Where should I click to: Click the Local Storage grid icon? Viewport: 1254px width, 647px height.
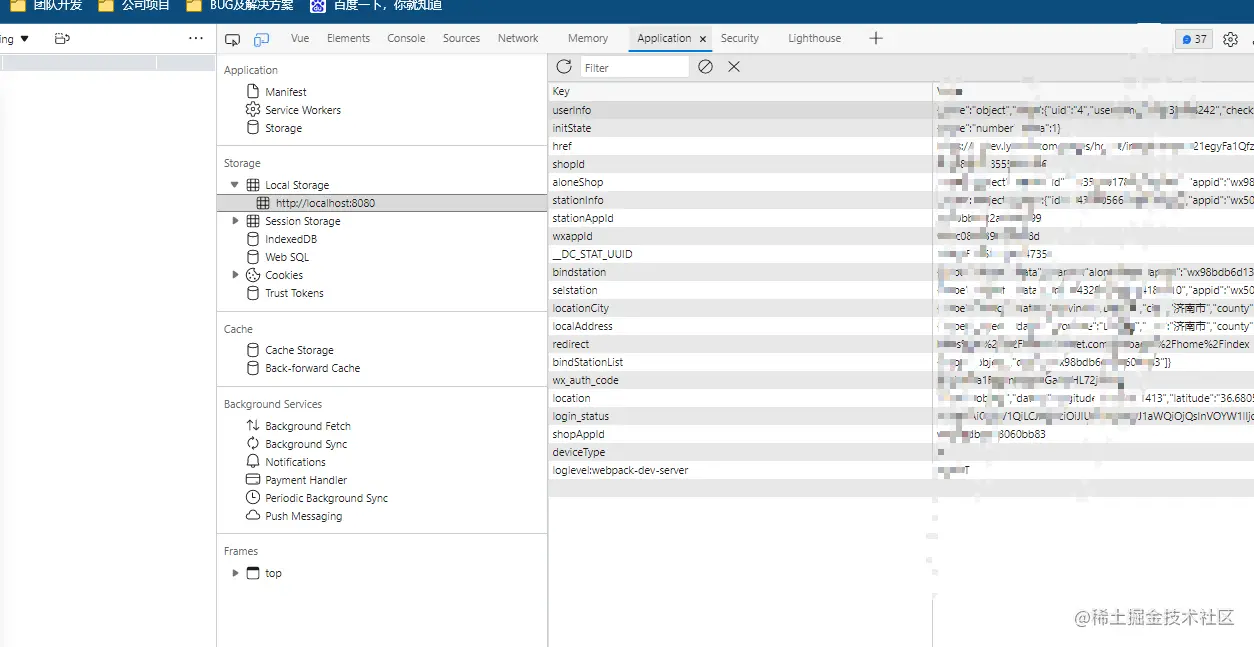click(x=253, y=184)
